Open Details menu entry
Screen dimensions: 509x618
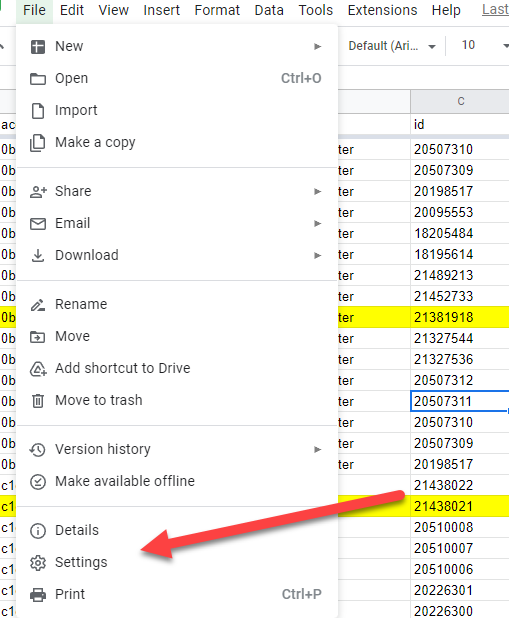point(177,531)
